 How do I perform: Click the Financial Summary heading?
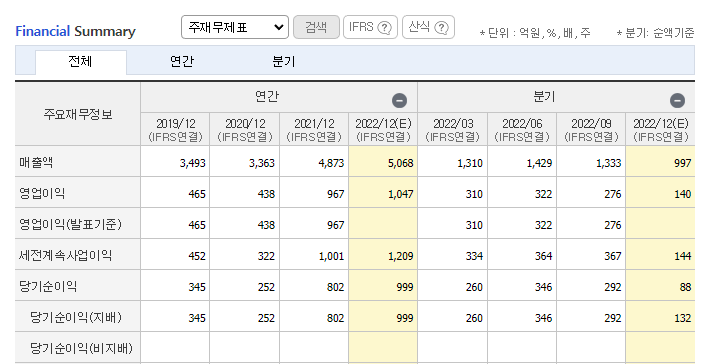(76, 31)
